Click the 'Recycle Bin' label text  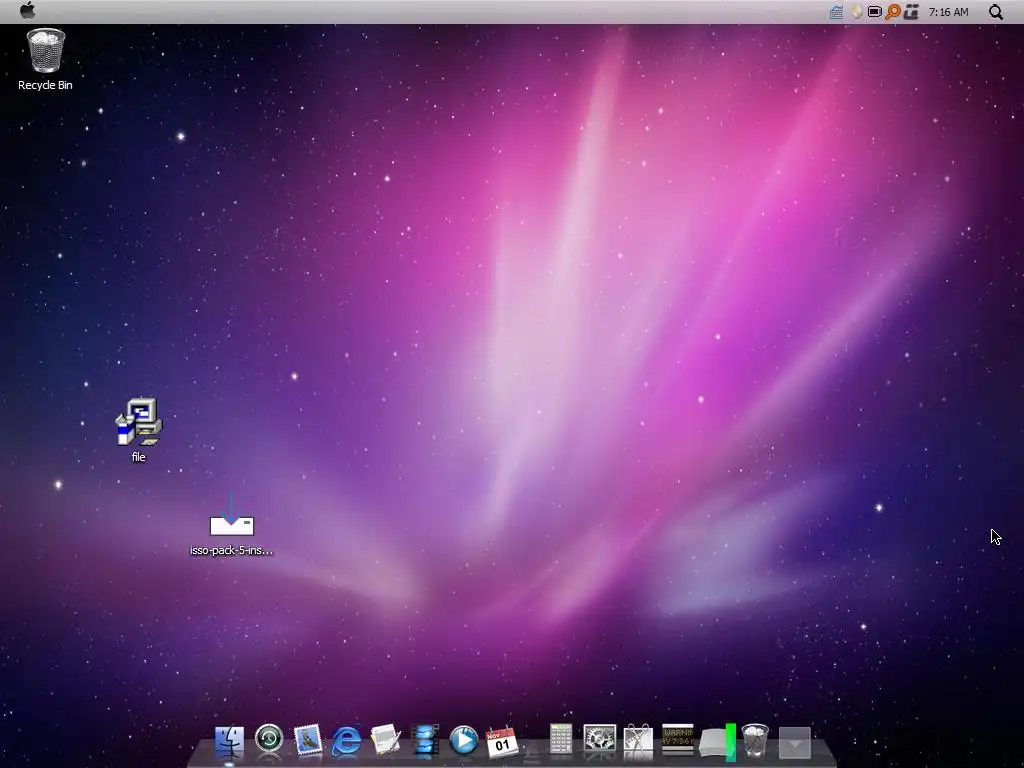click(x=45, y=85)
